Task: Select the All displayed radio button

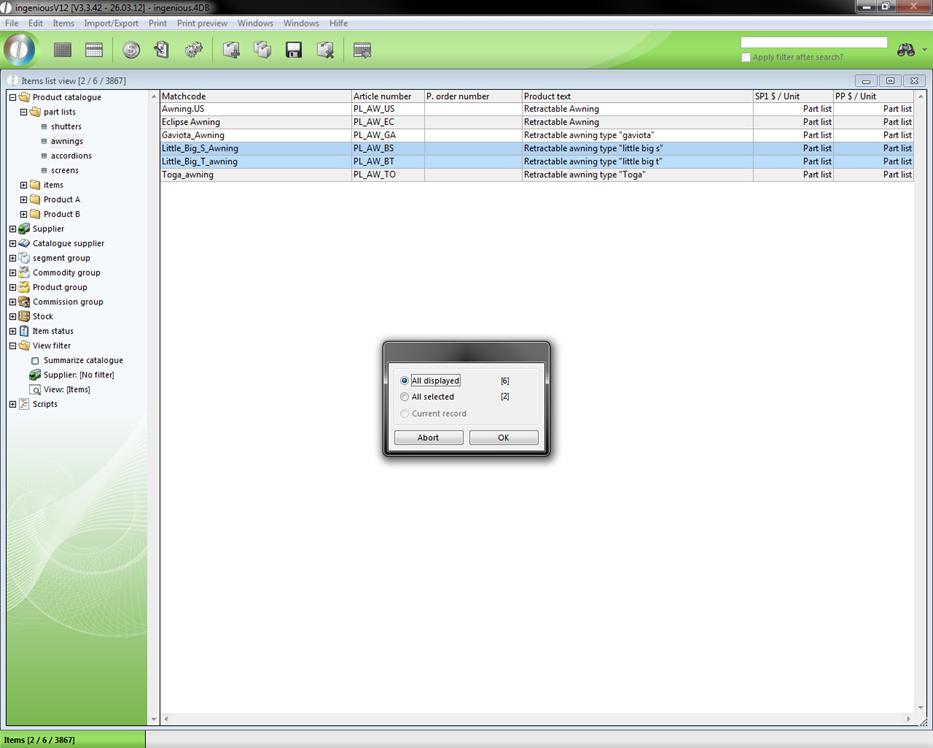Action: [x=405, y=381]
